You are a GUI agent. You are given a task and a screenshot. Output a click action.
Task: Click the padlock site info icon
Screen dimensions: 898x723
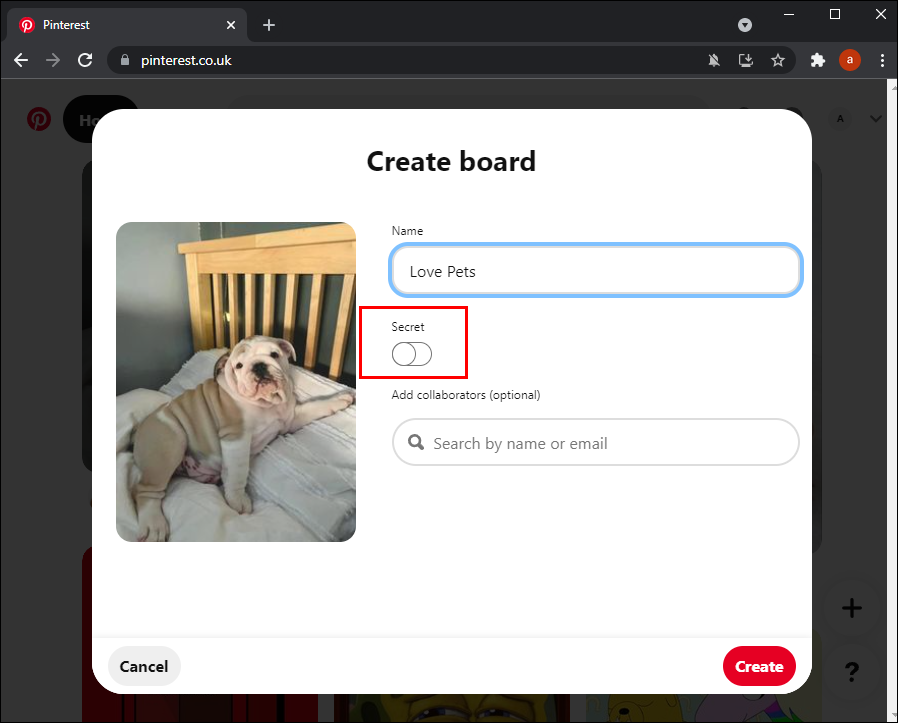(125, 60)
